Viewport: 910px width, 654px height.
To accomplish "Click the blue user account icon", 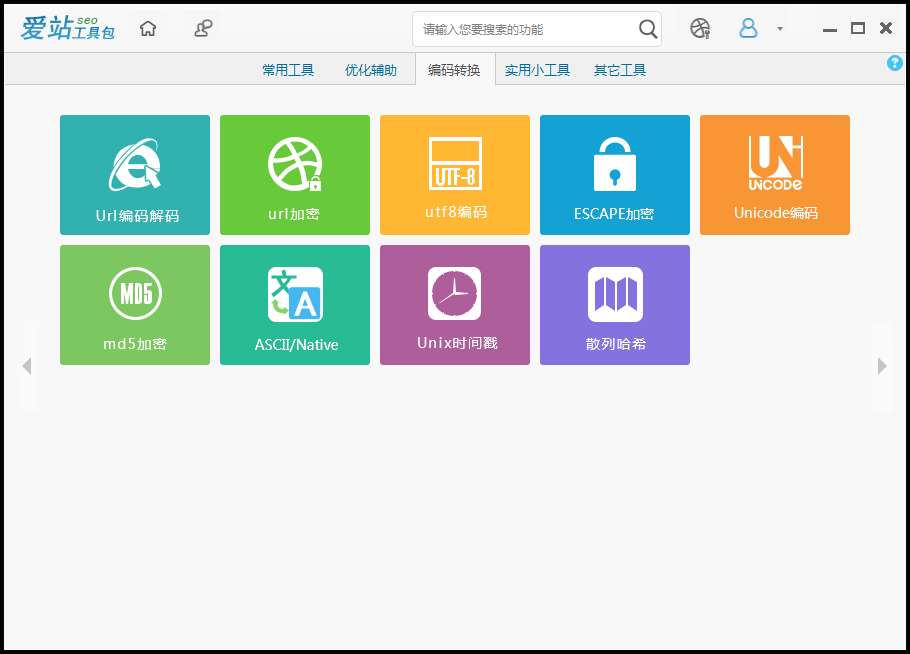I will click(x=748, y=28).
